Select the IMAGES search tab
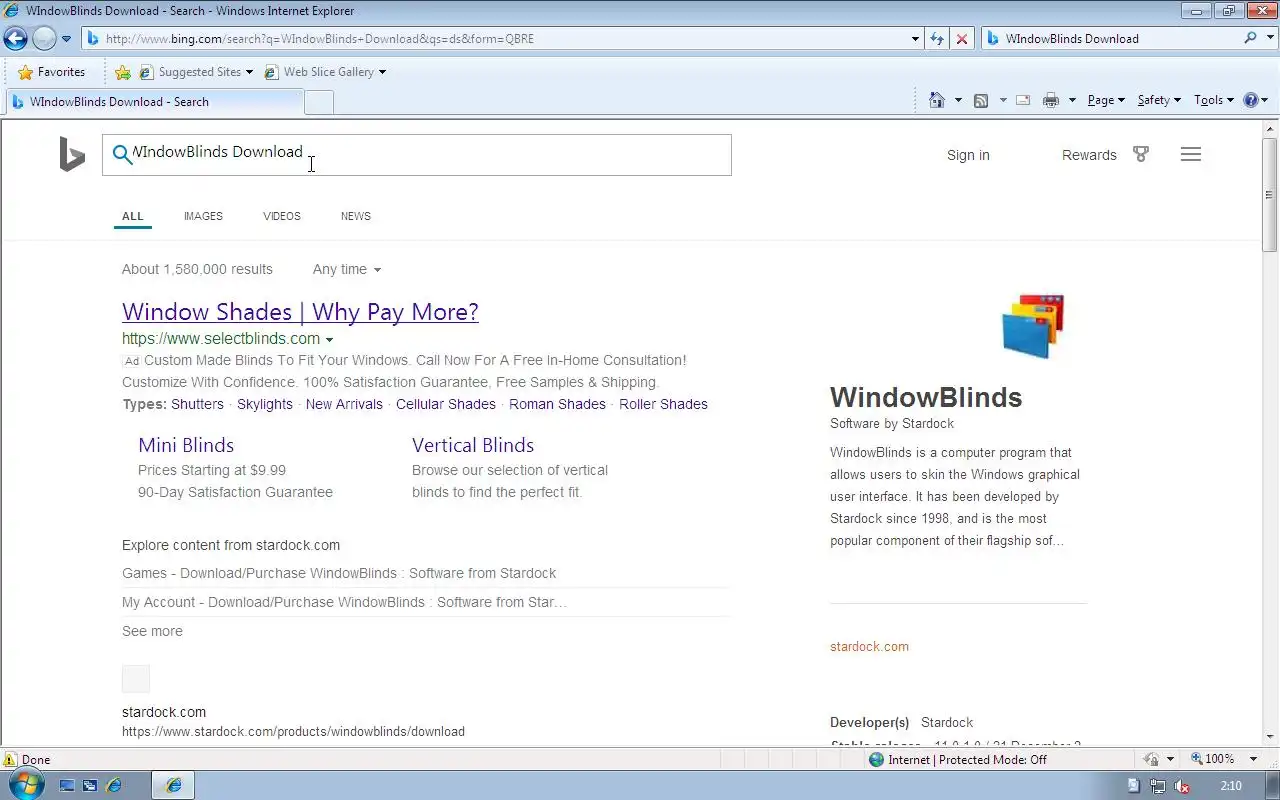This screenshot has height=800, width=1280. click(203, 216)
